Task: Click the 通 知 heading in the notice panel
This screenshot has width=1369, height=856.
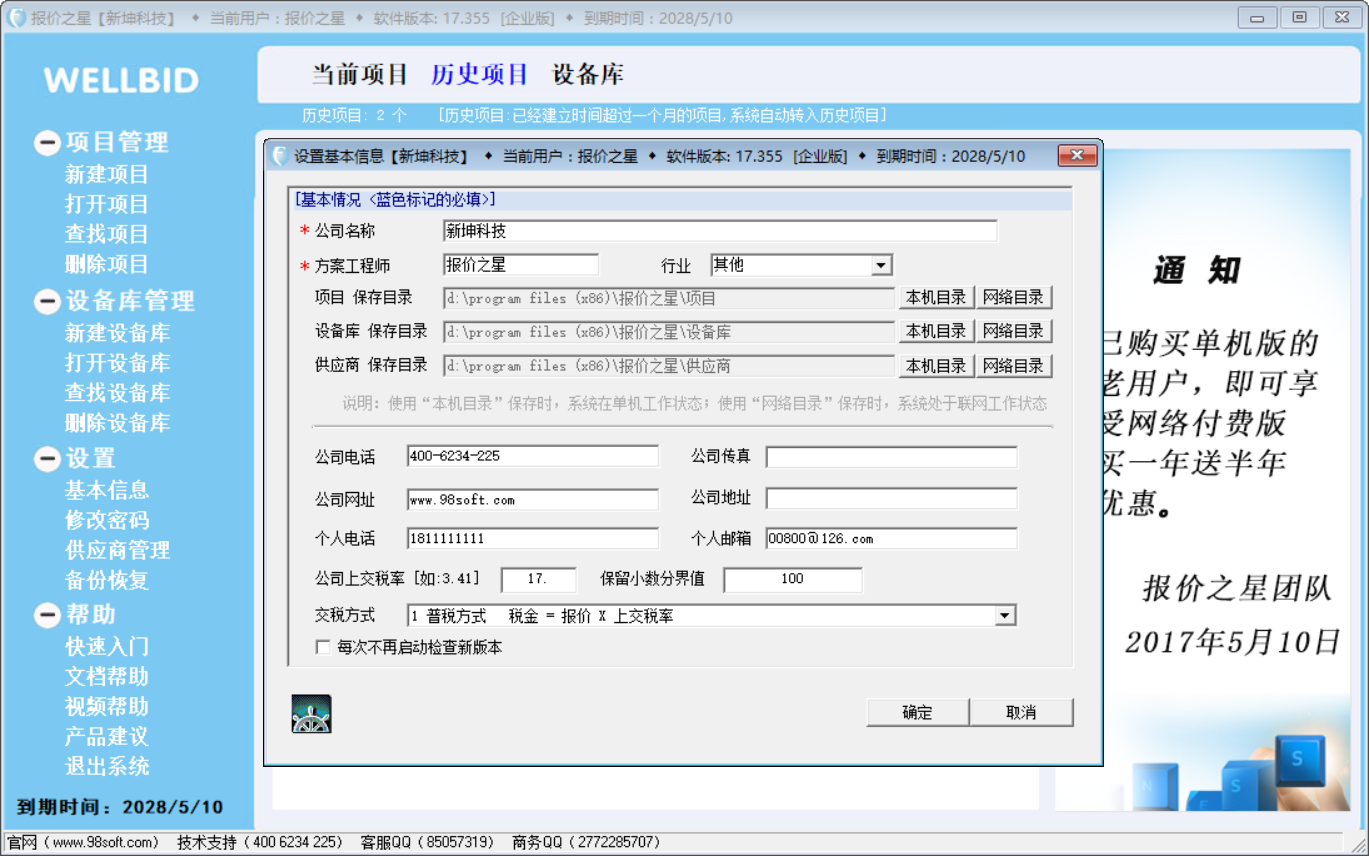Action: coord(1197,270)
